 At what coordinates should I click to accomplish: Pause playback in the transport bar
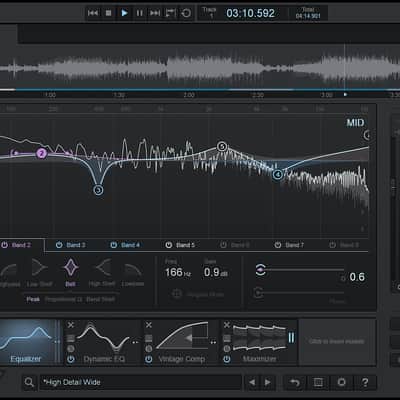[139, 13]
